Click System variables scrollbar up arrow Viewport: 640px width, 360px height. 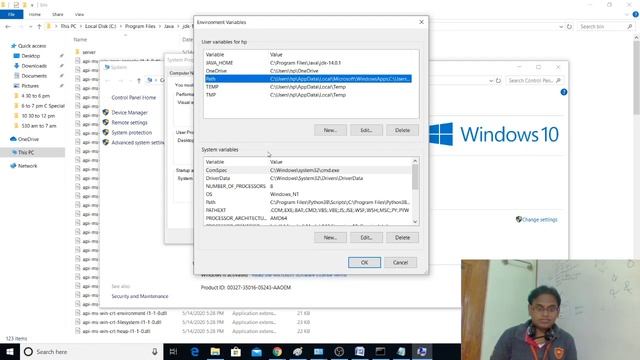point(415,161)
